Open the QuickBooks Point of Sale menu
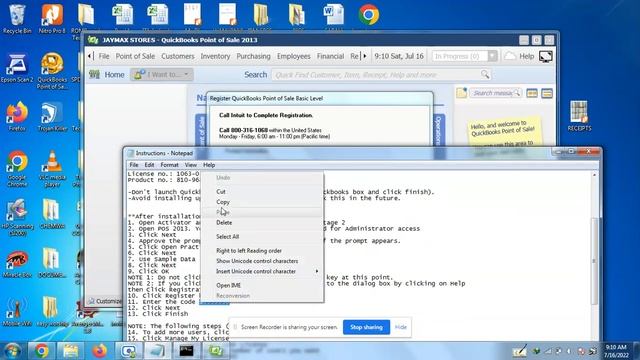This screenshot has height=360, width=640. (x=135, y=56)
